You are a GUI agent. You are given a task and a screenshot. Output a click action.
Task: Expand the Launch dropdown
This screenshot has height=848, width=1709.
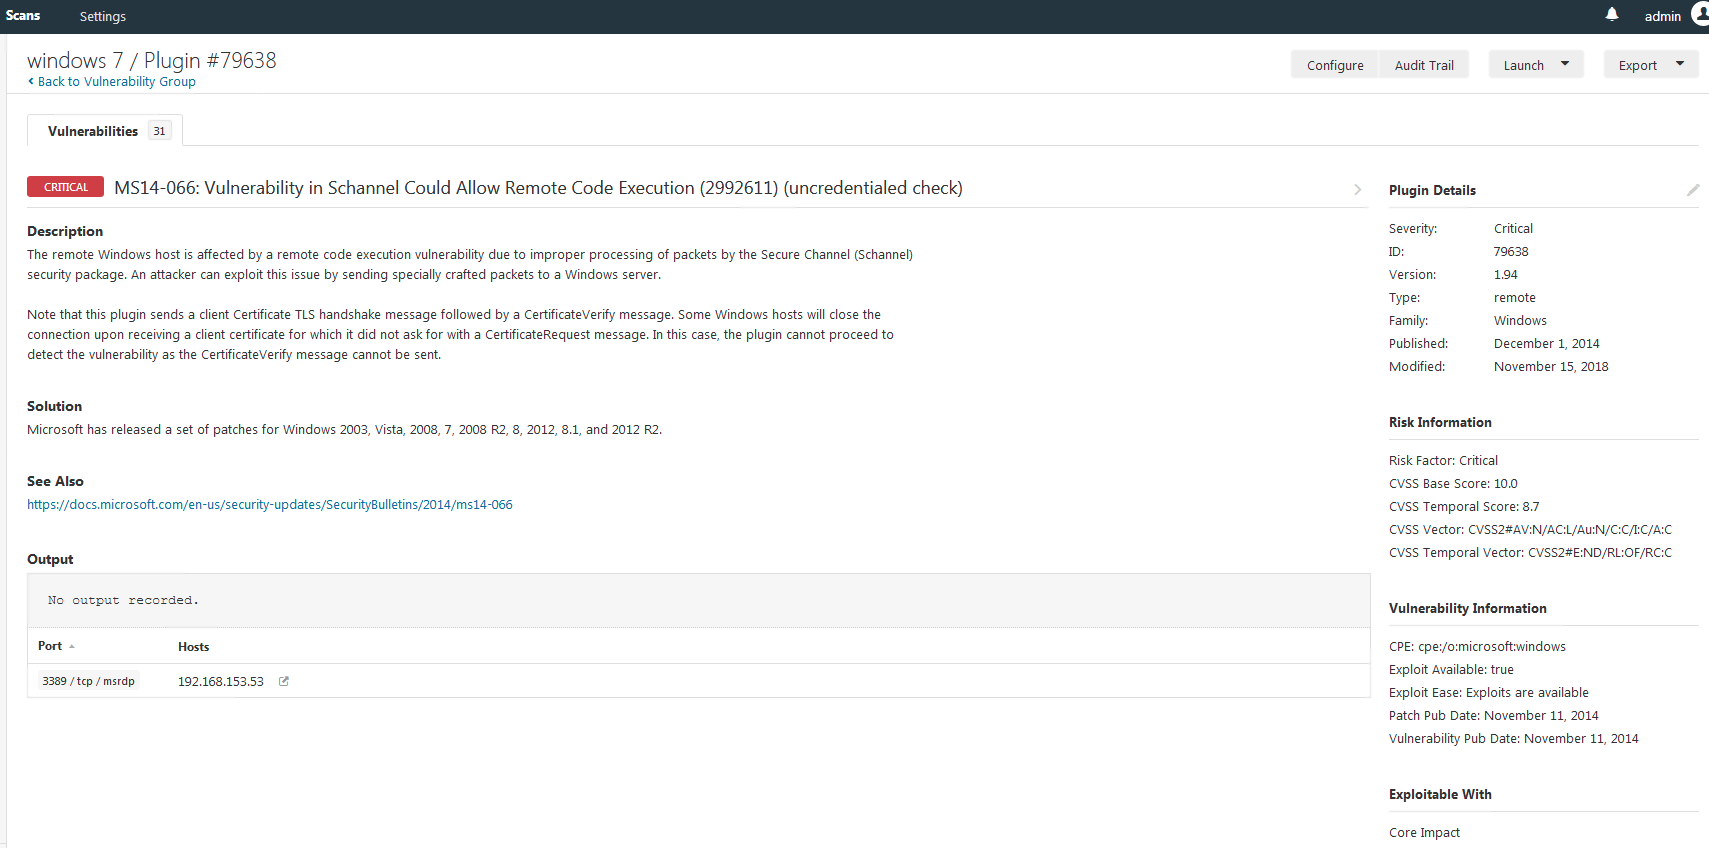click(x=1565, y=64)
